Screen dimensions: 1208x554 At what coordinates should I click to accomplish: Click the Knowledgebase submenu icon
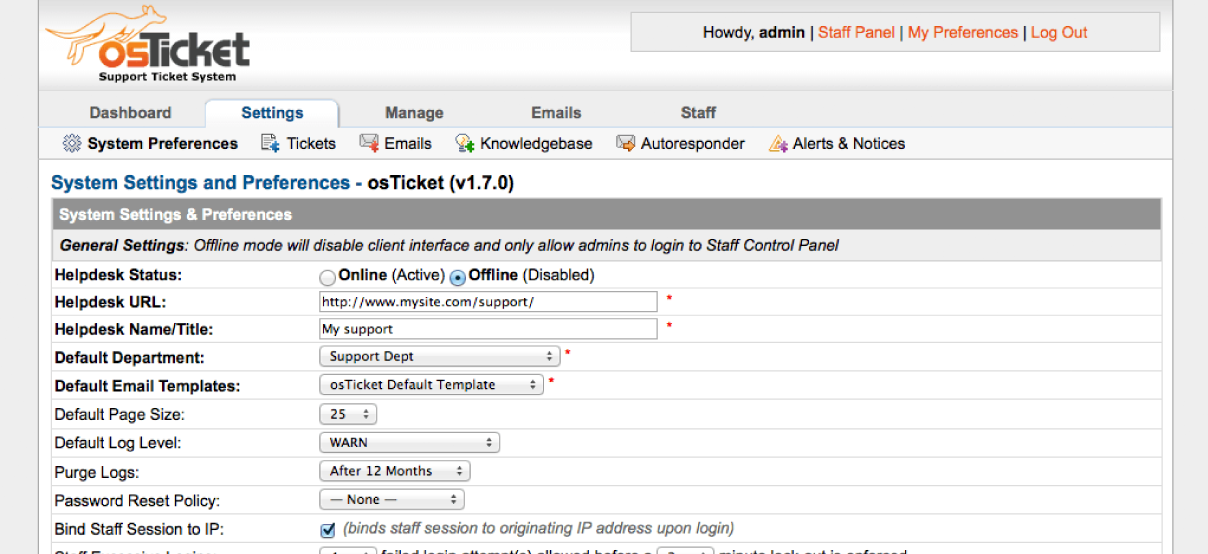465,144
